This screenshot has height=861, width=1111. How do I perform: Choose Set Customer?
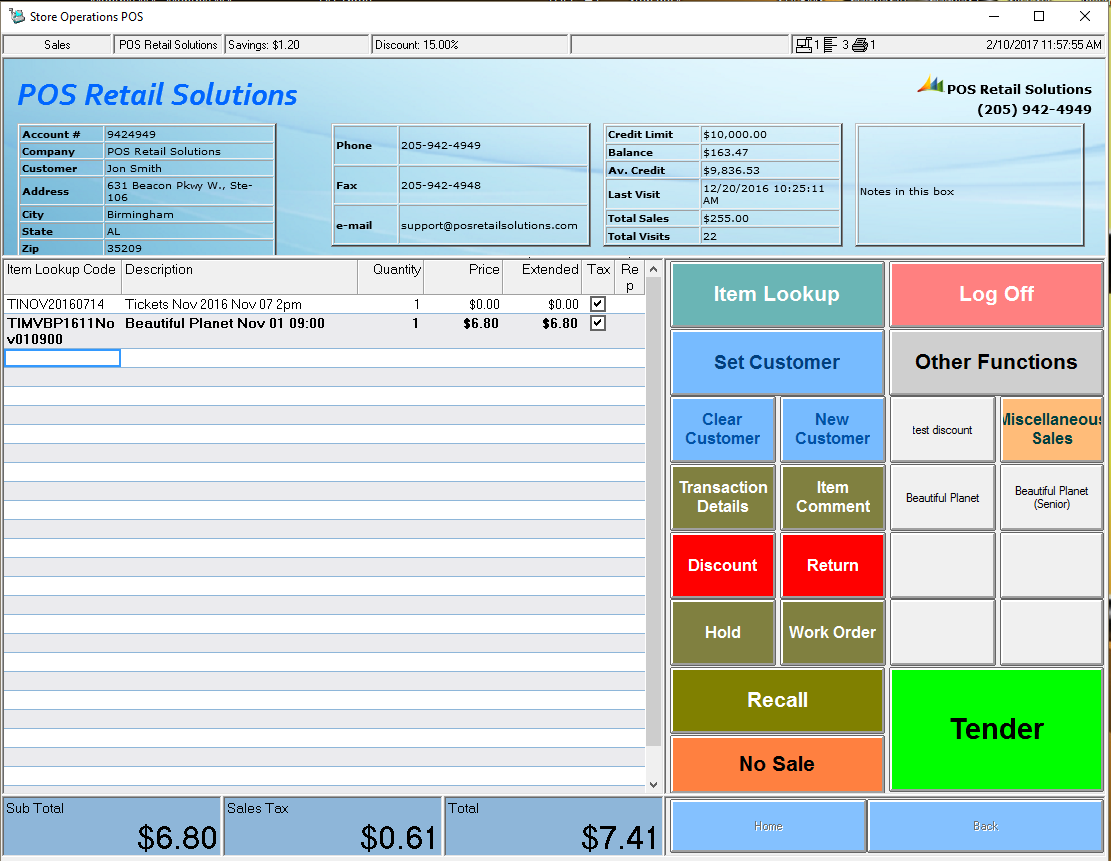click(x=777, y=362)
